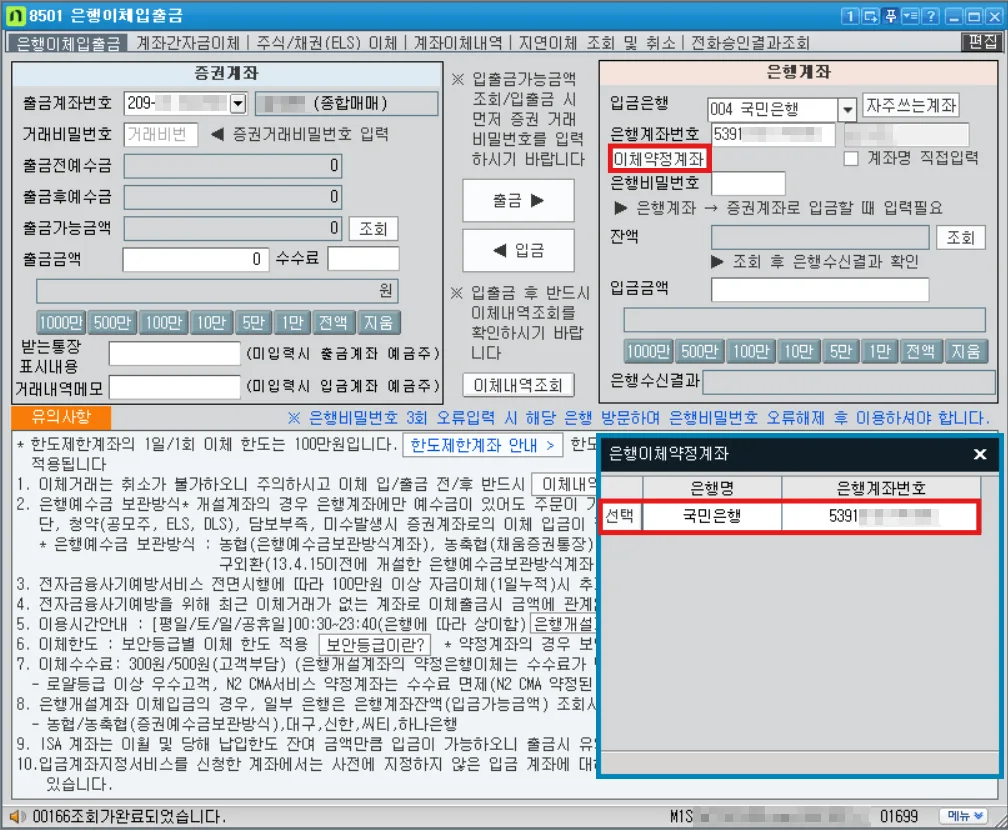Image resolution: width=1008 pixels, height=830 pixels.
Task: Click the screen group number 1 icon
Action: [x=850, y=16]
